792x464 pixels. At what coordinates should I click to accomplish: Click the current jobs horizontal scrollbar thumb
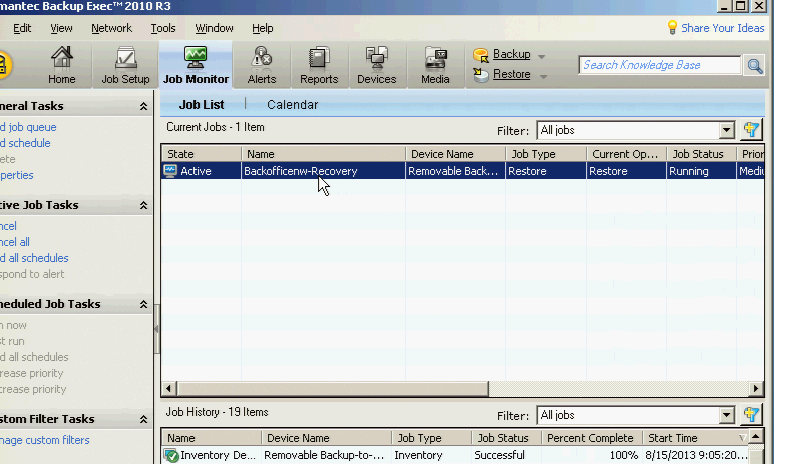pos(332,389)
